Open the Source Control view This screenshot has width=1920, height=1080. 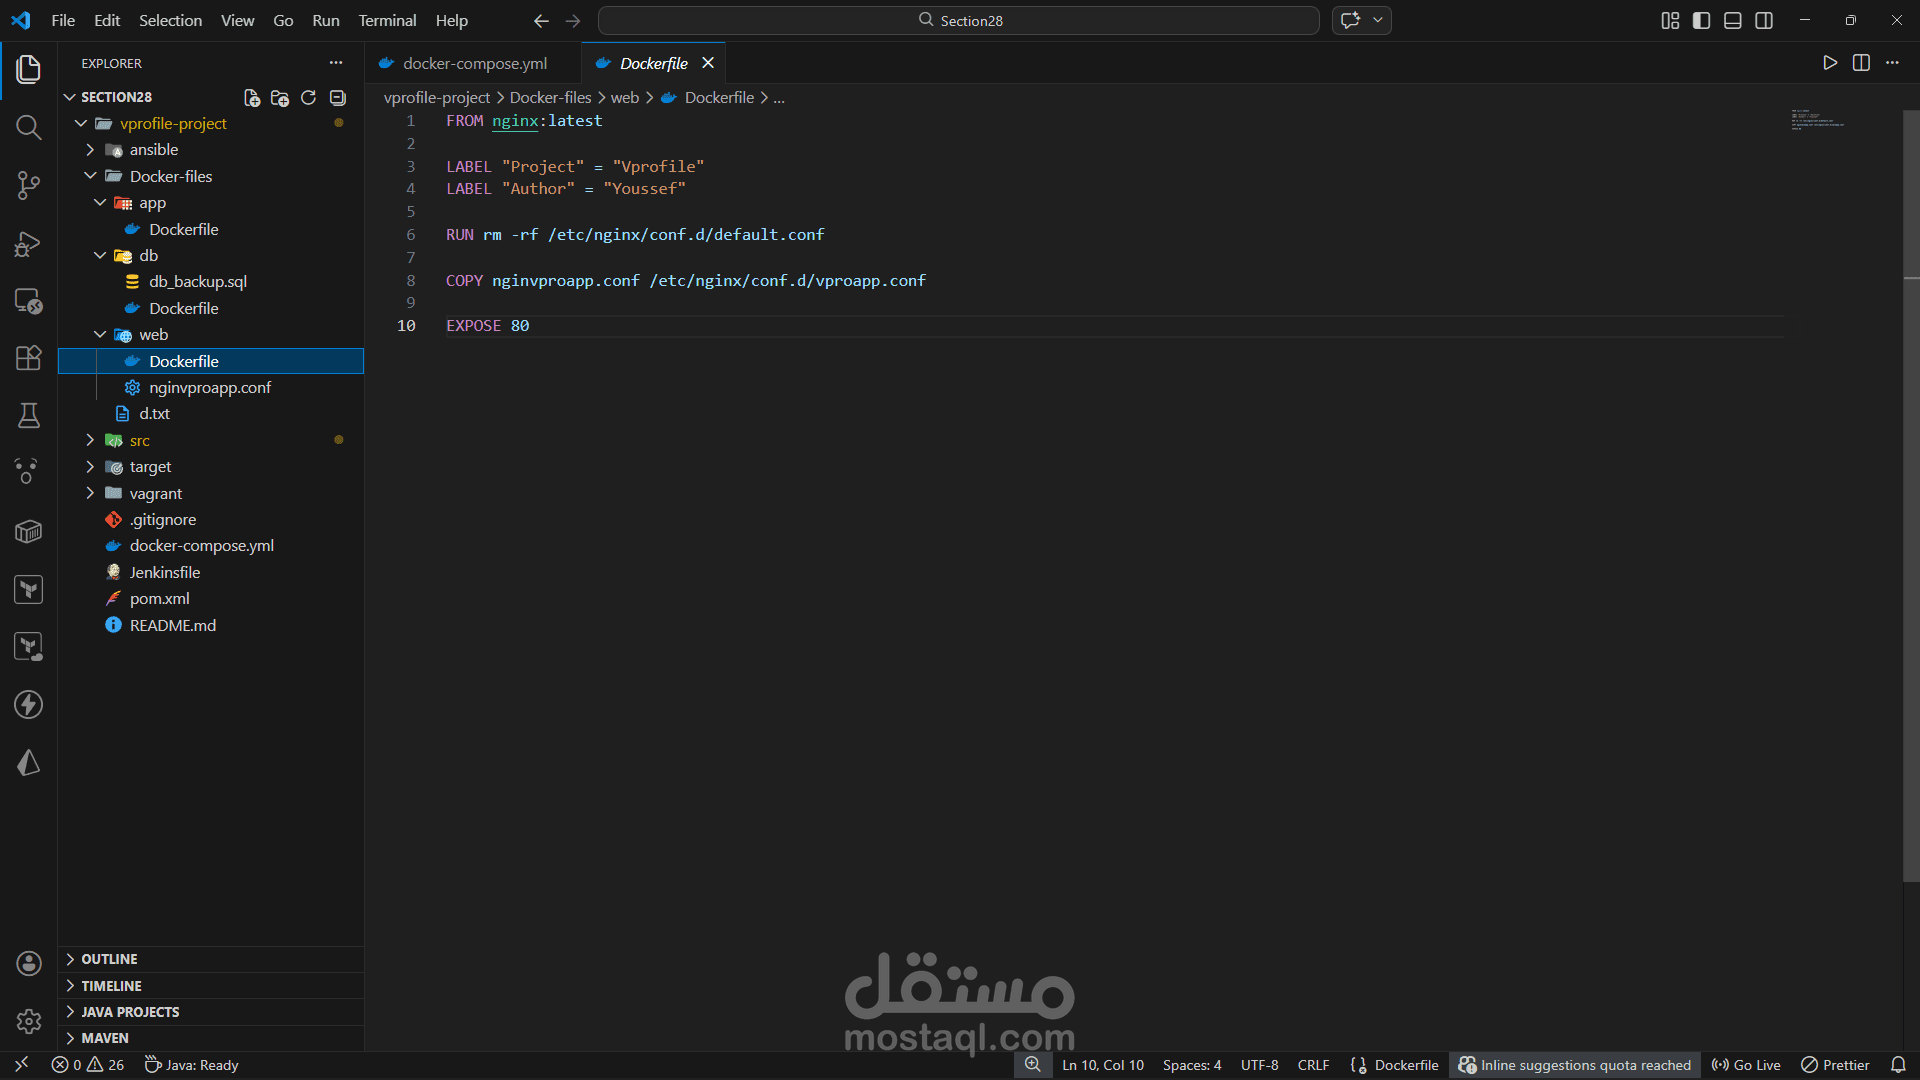coord(28,185)
